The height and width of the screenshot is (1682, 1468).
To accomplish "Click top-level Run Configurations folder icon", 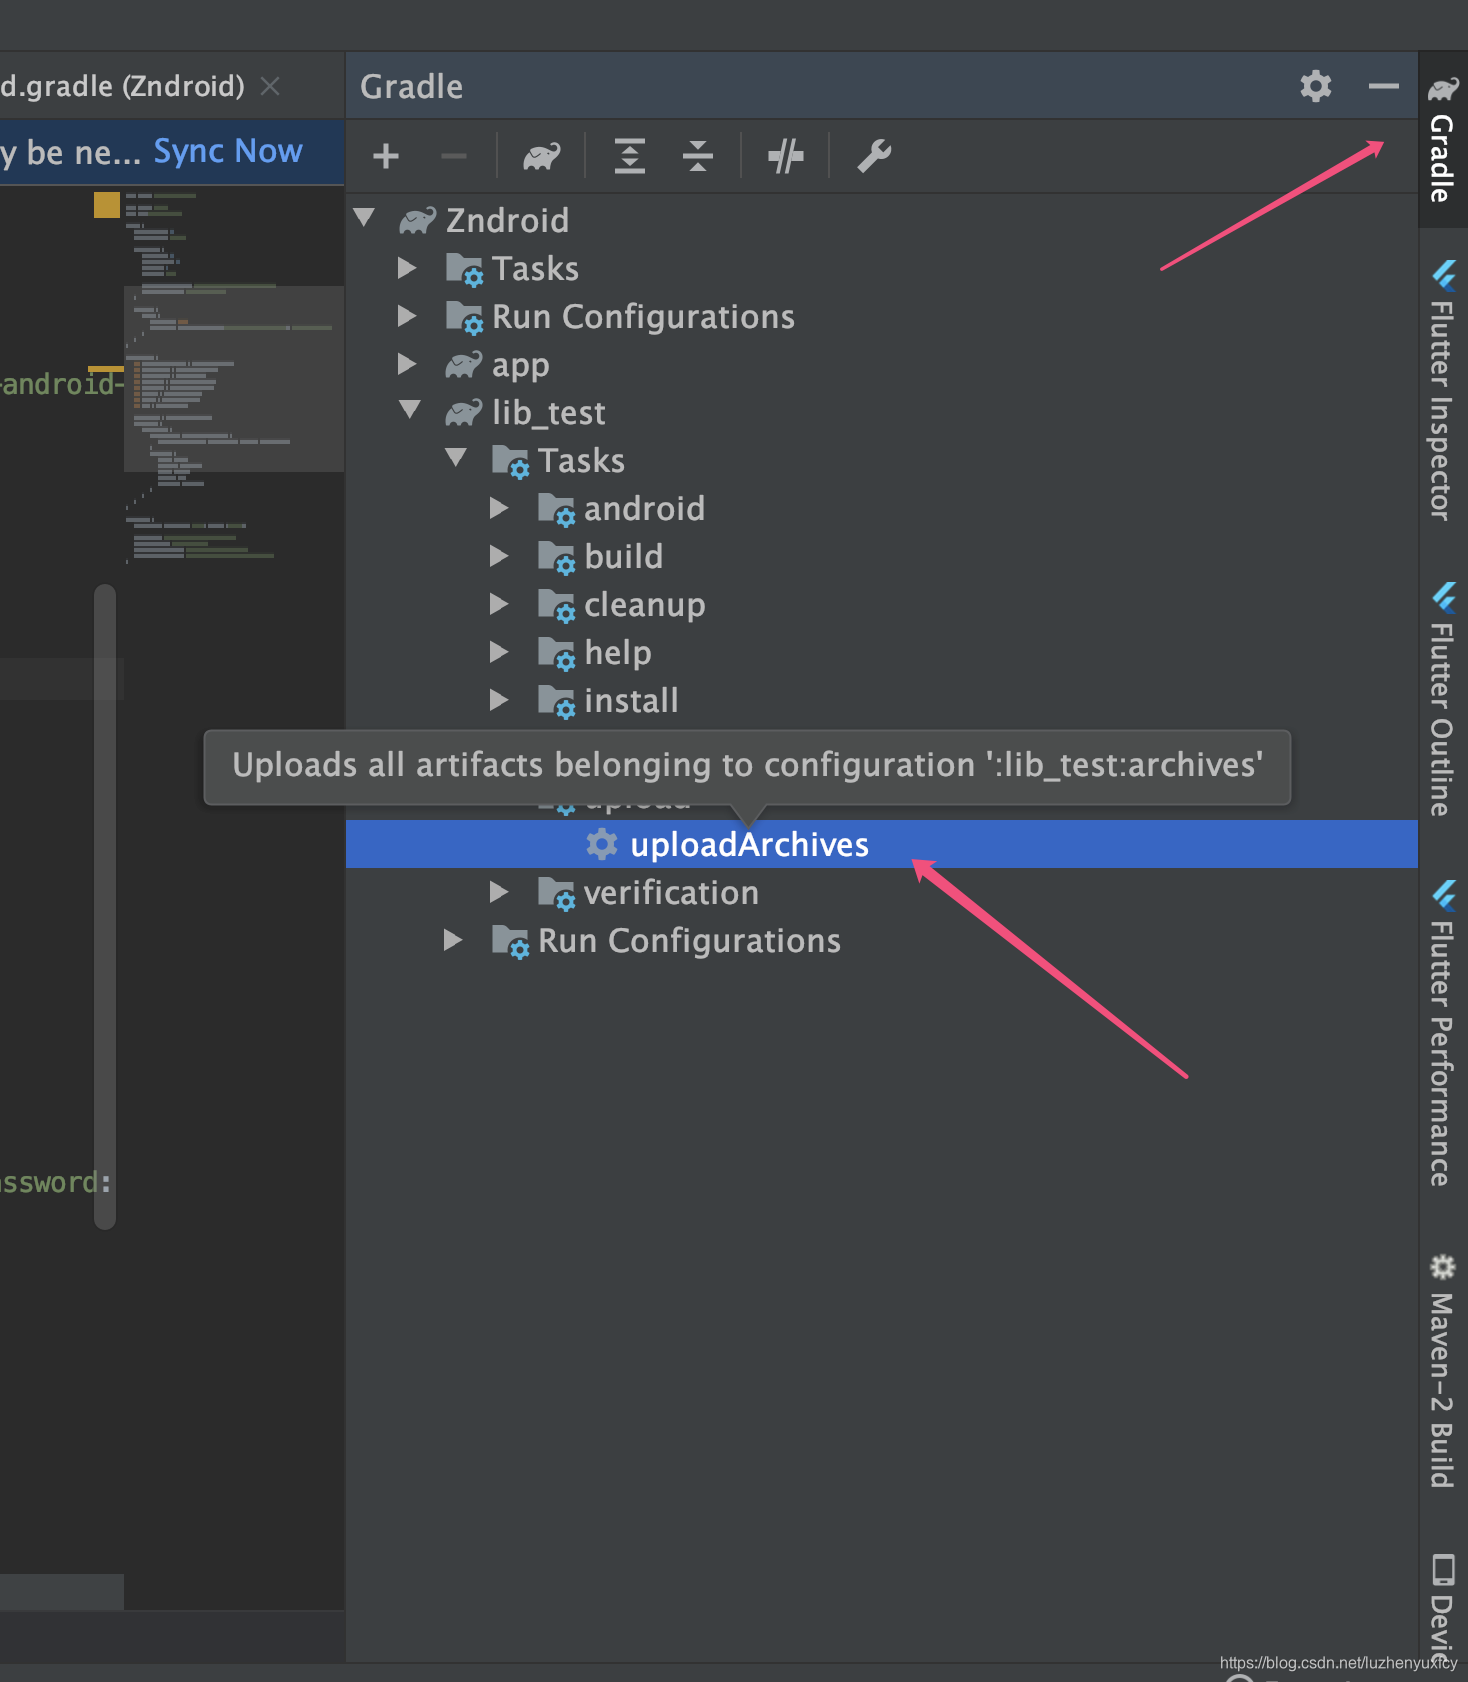I will [464, 317].
